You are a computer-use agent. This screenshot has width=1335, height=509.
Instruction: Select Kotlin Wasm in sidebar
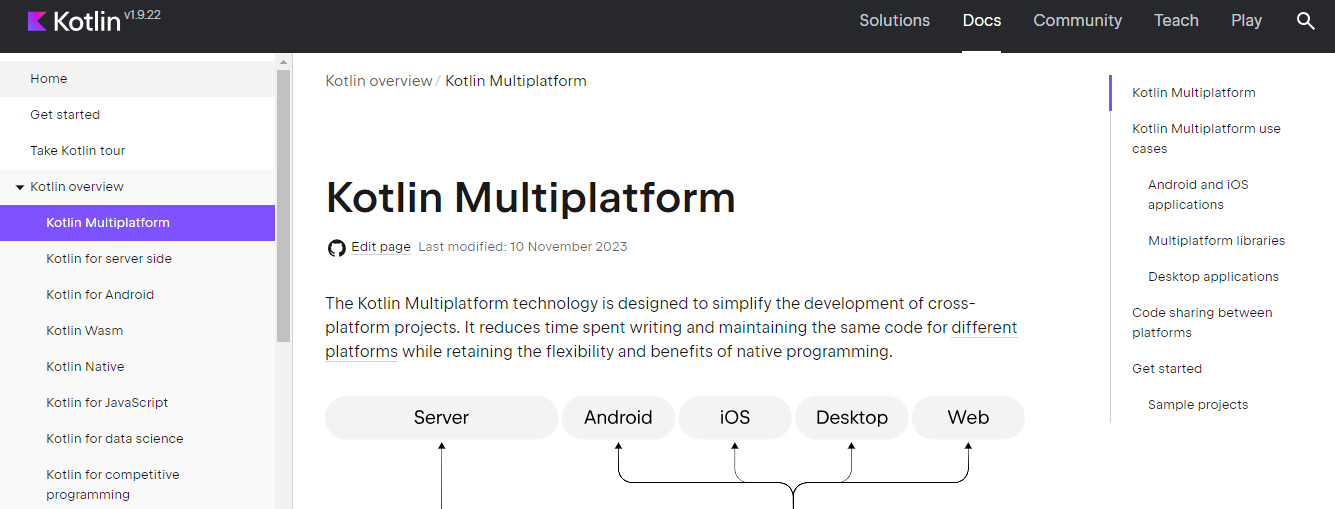(x=85, y=331)
